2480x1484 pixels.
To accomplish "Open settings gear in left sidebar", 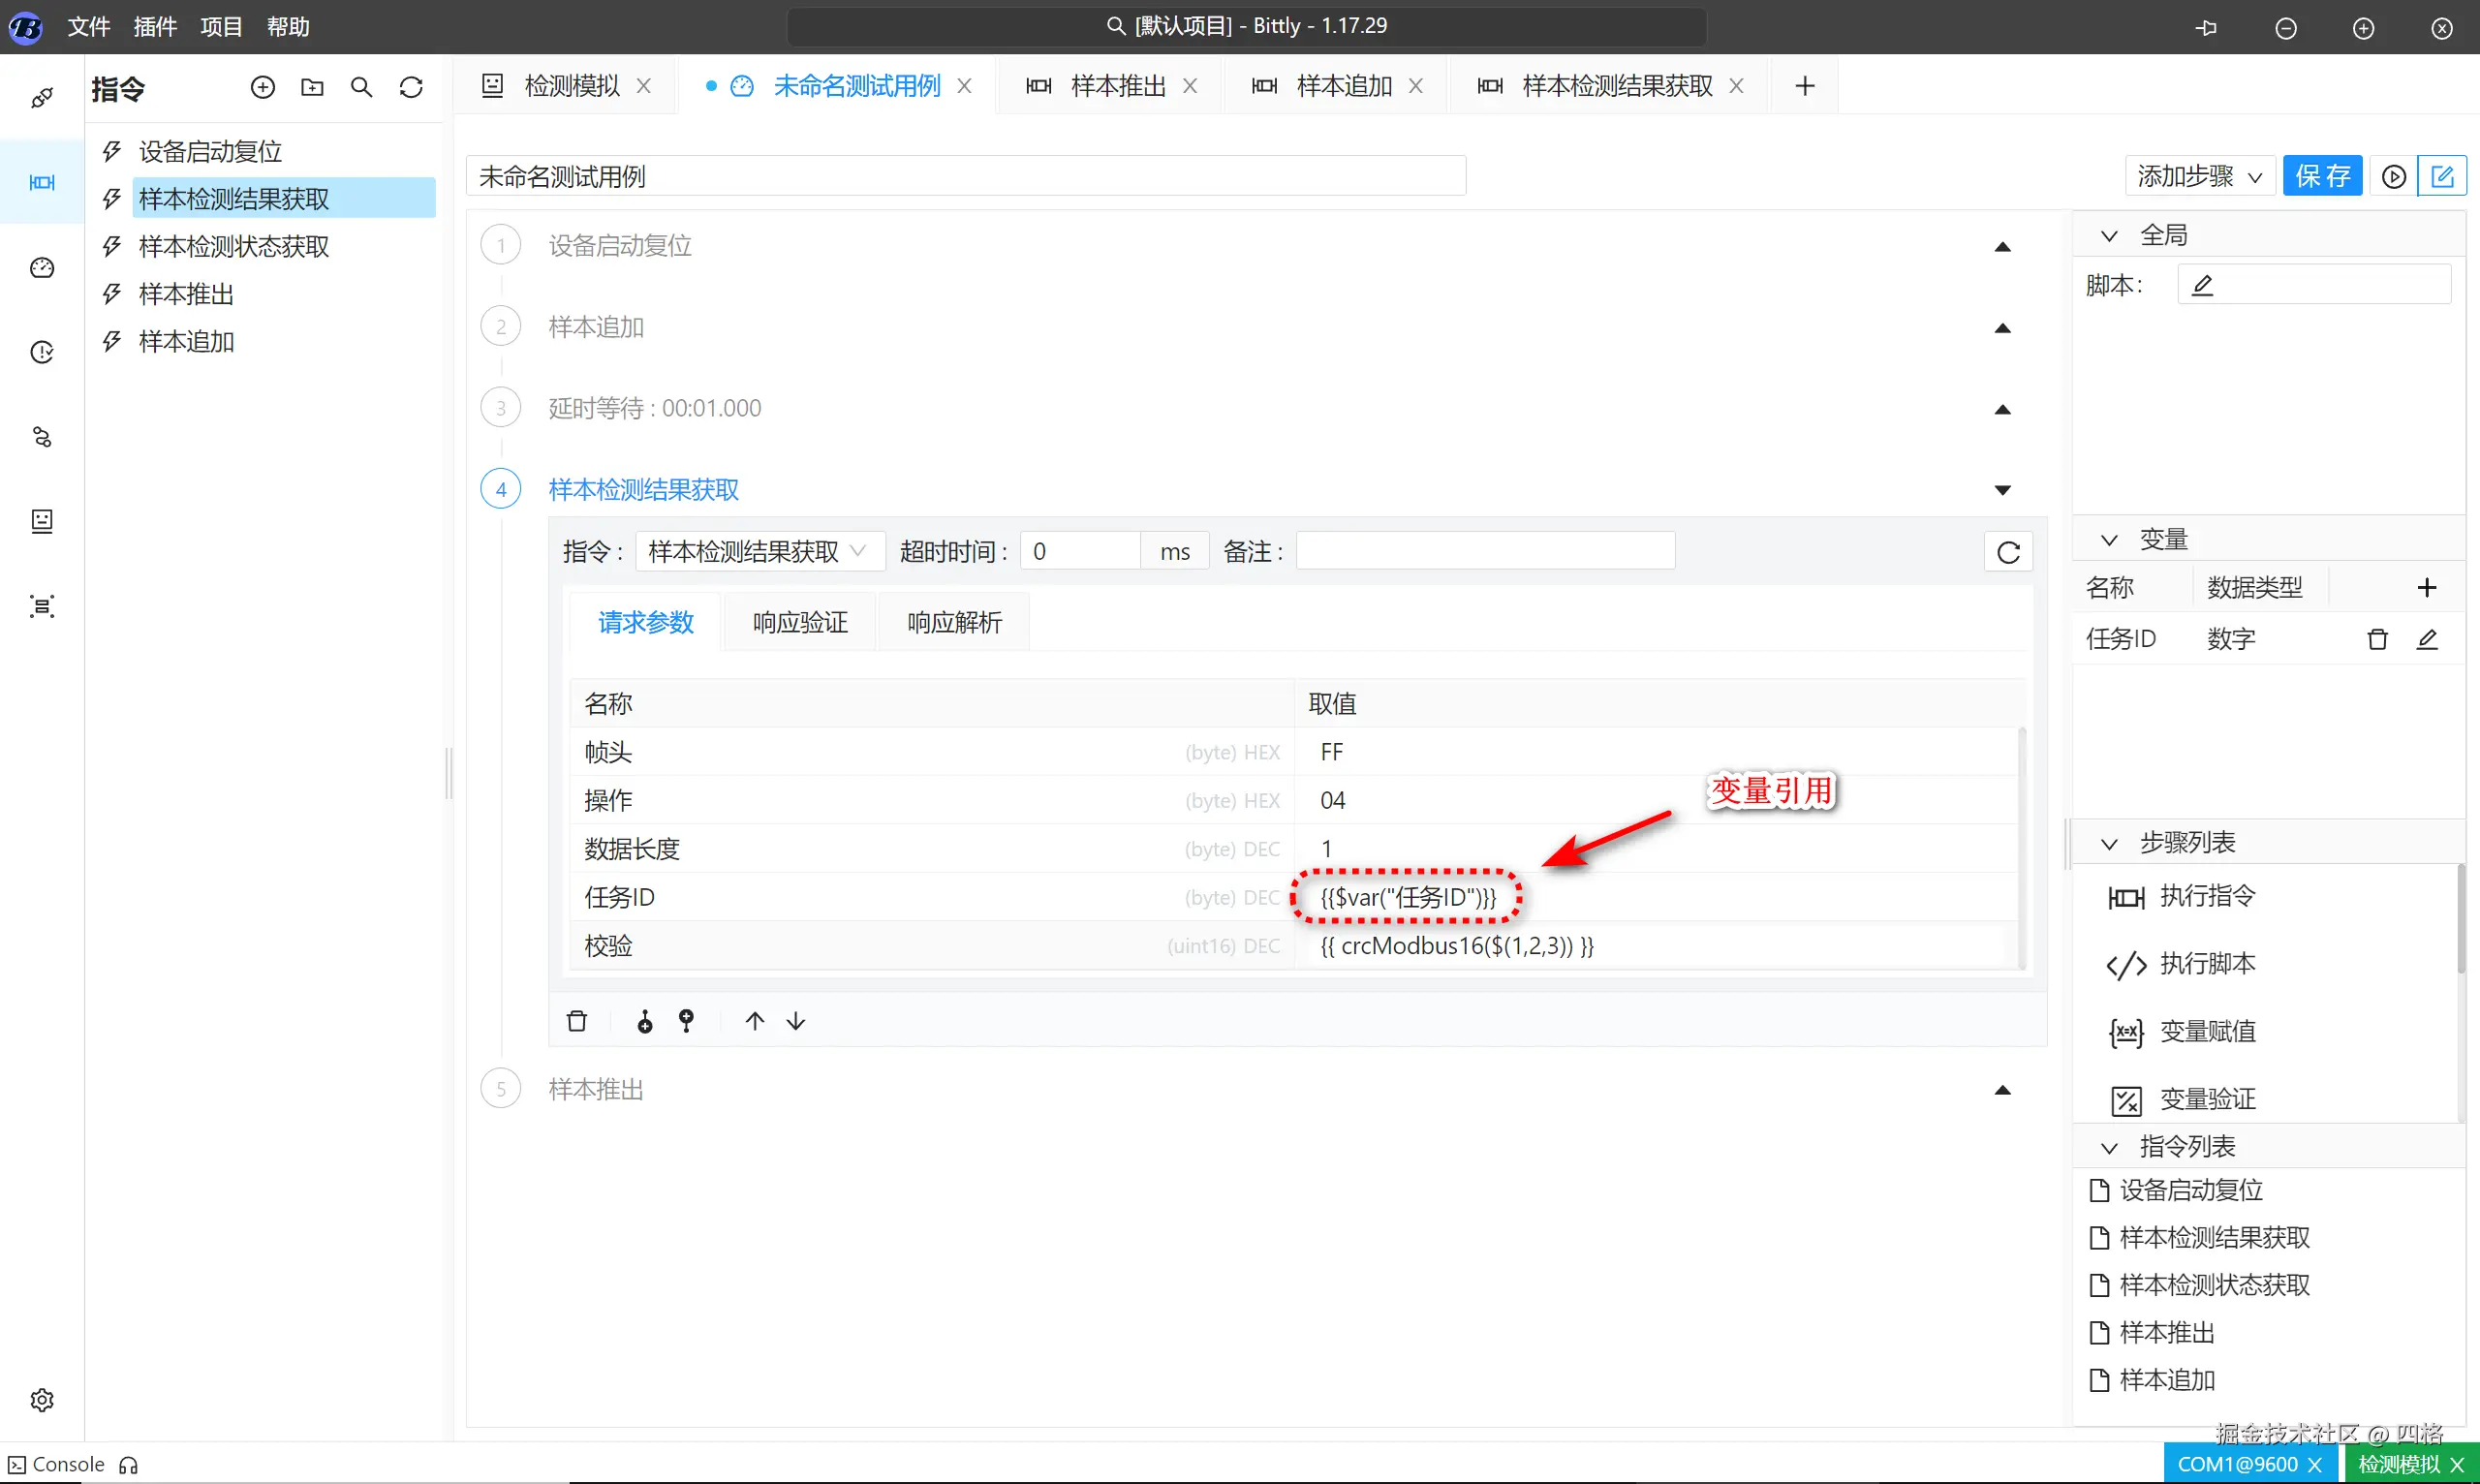I will 42,1399.
